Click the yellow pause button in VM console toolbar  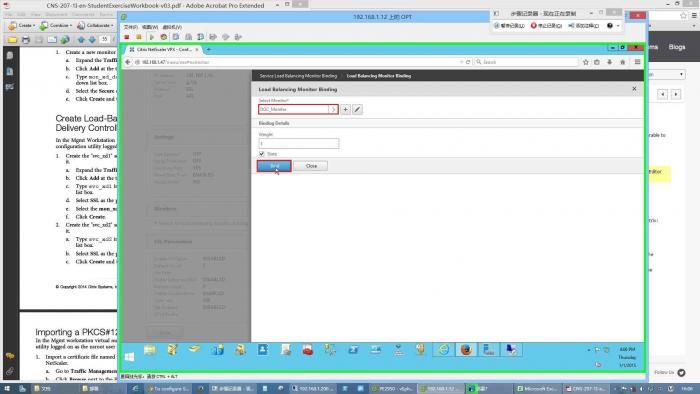click(x=139, y=37)
